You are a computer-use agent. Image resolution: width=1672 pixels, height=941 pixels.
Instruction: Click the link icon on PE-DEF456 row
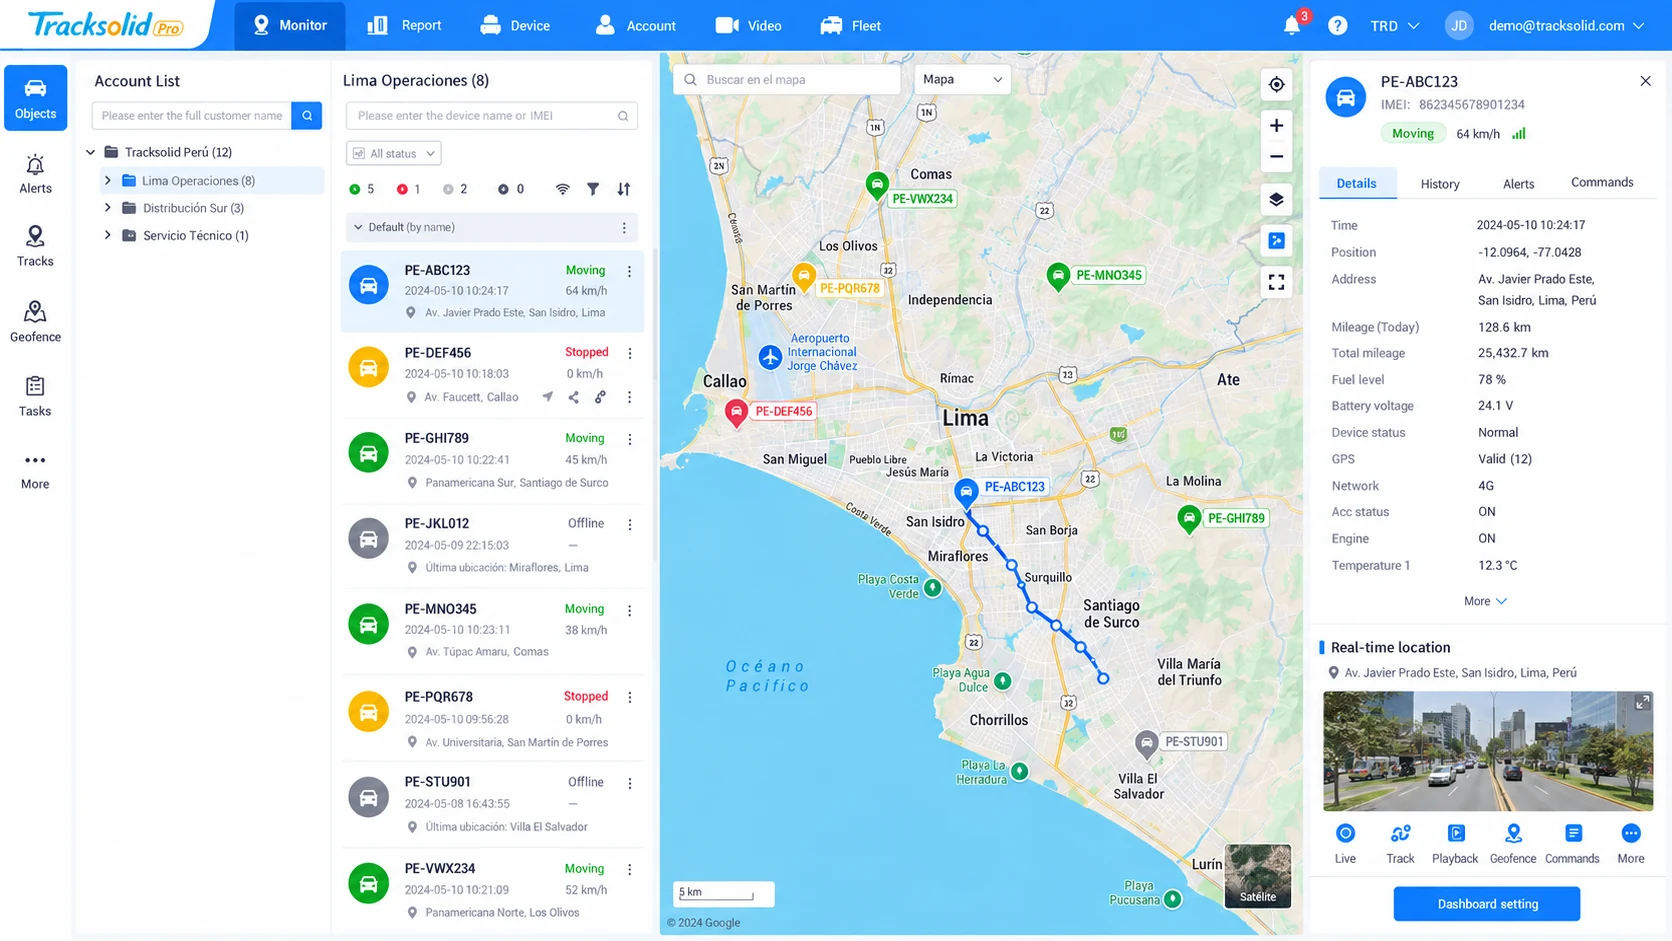(x=600, y=398)
